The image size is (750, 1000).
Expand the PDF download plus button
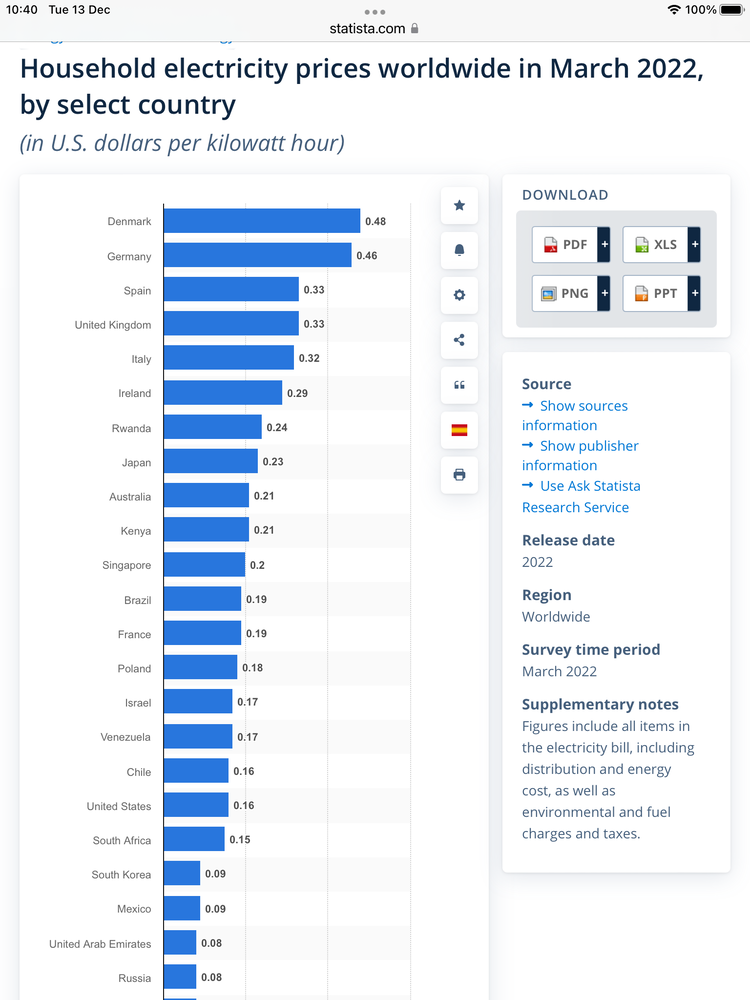(604, 244)
